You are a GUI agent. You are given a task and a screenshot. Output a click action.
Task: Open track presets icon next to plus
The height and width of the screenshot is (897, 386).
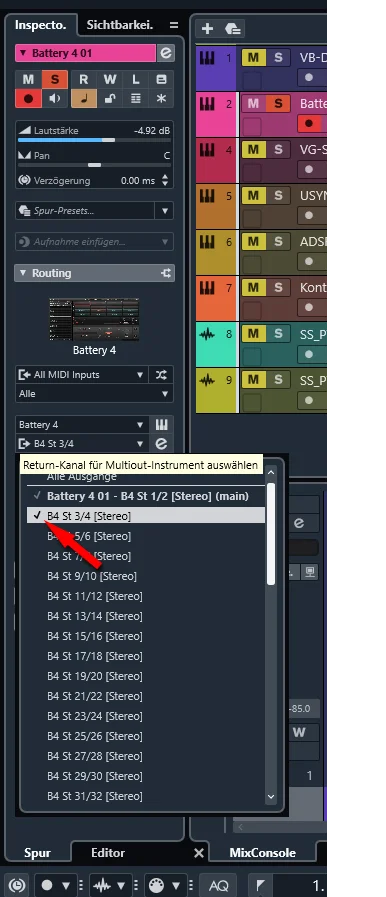(x=232, y=28)
